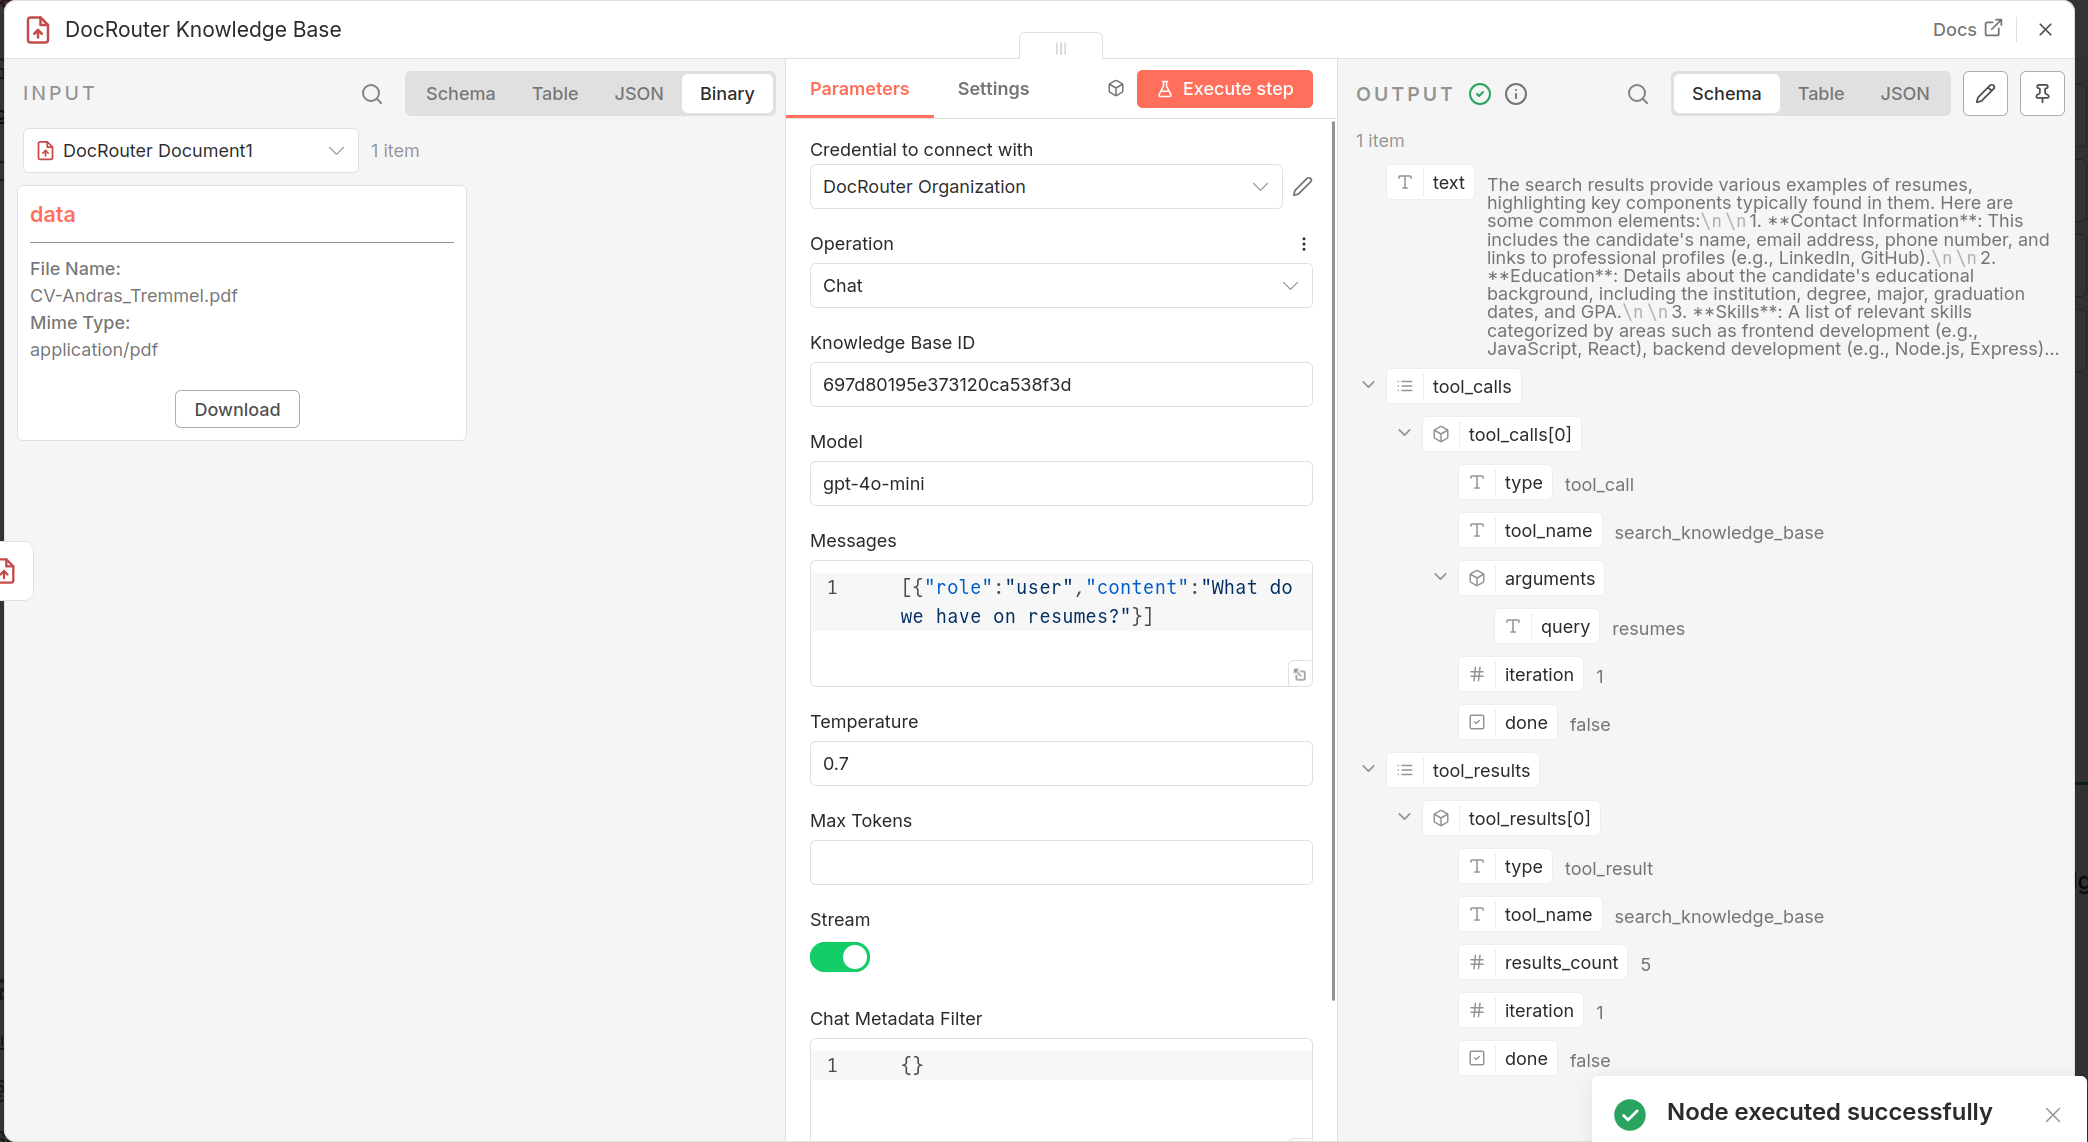Click the text field type icon
The height and width of the screenshot is (1142, 2088).
pos(1405,182)
